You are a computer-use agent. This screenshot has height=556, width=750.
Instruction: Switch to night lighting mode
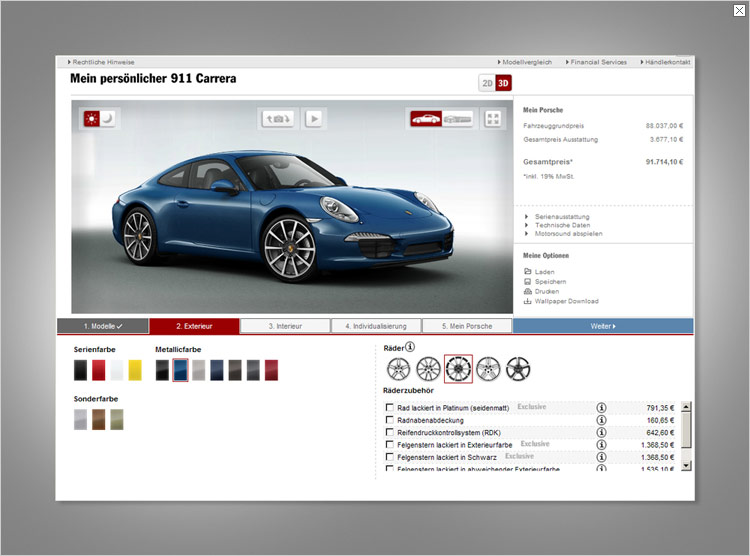[x=108, y=118]
